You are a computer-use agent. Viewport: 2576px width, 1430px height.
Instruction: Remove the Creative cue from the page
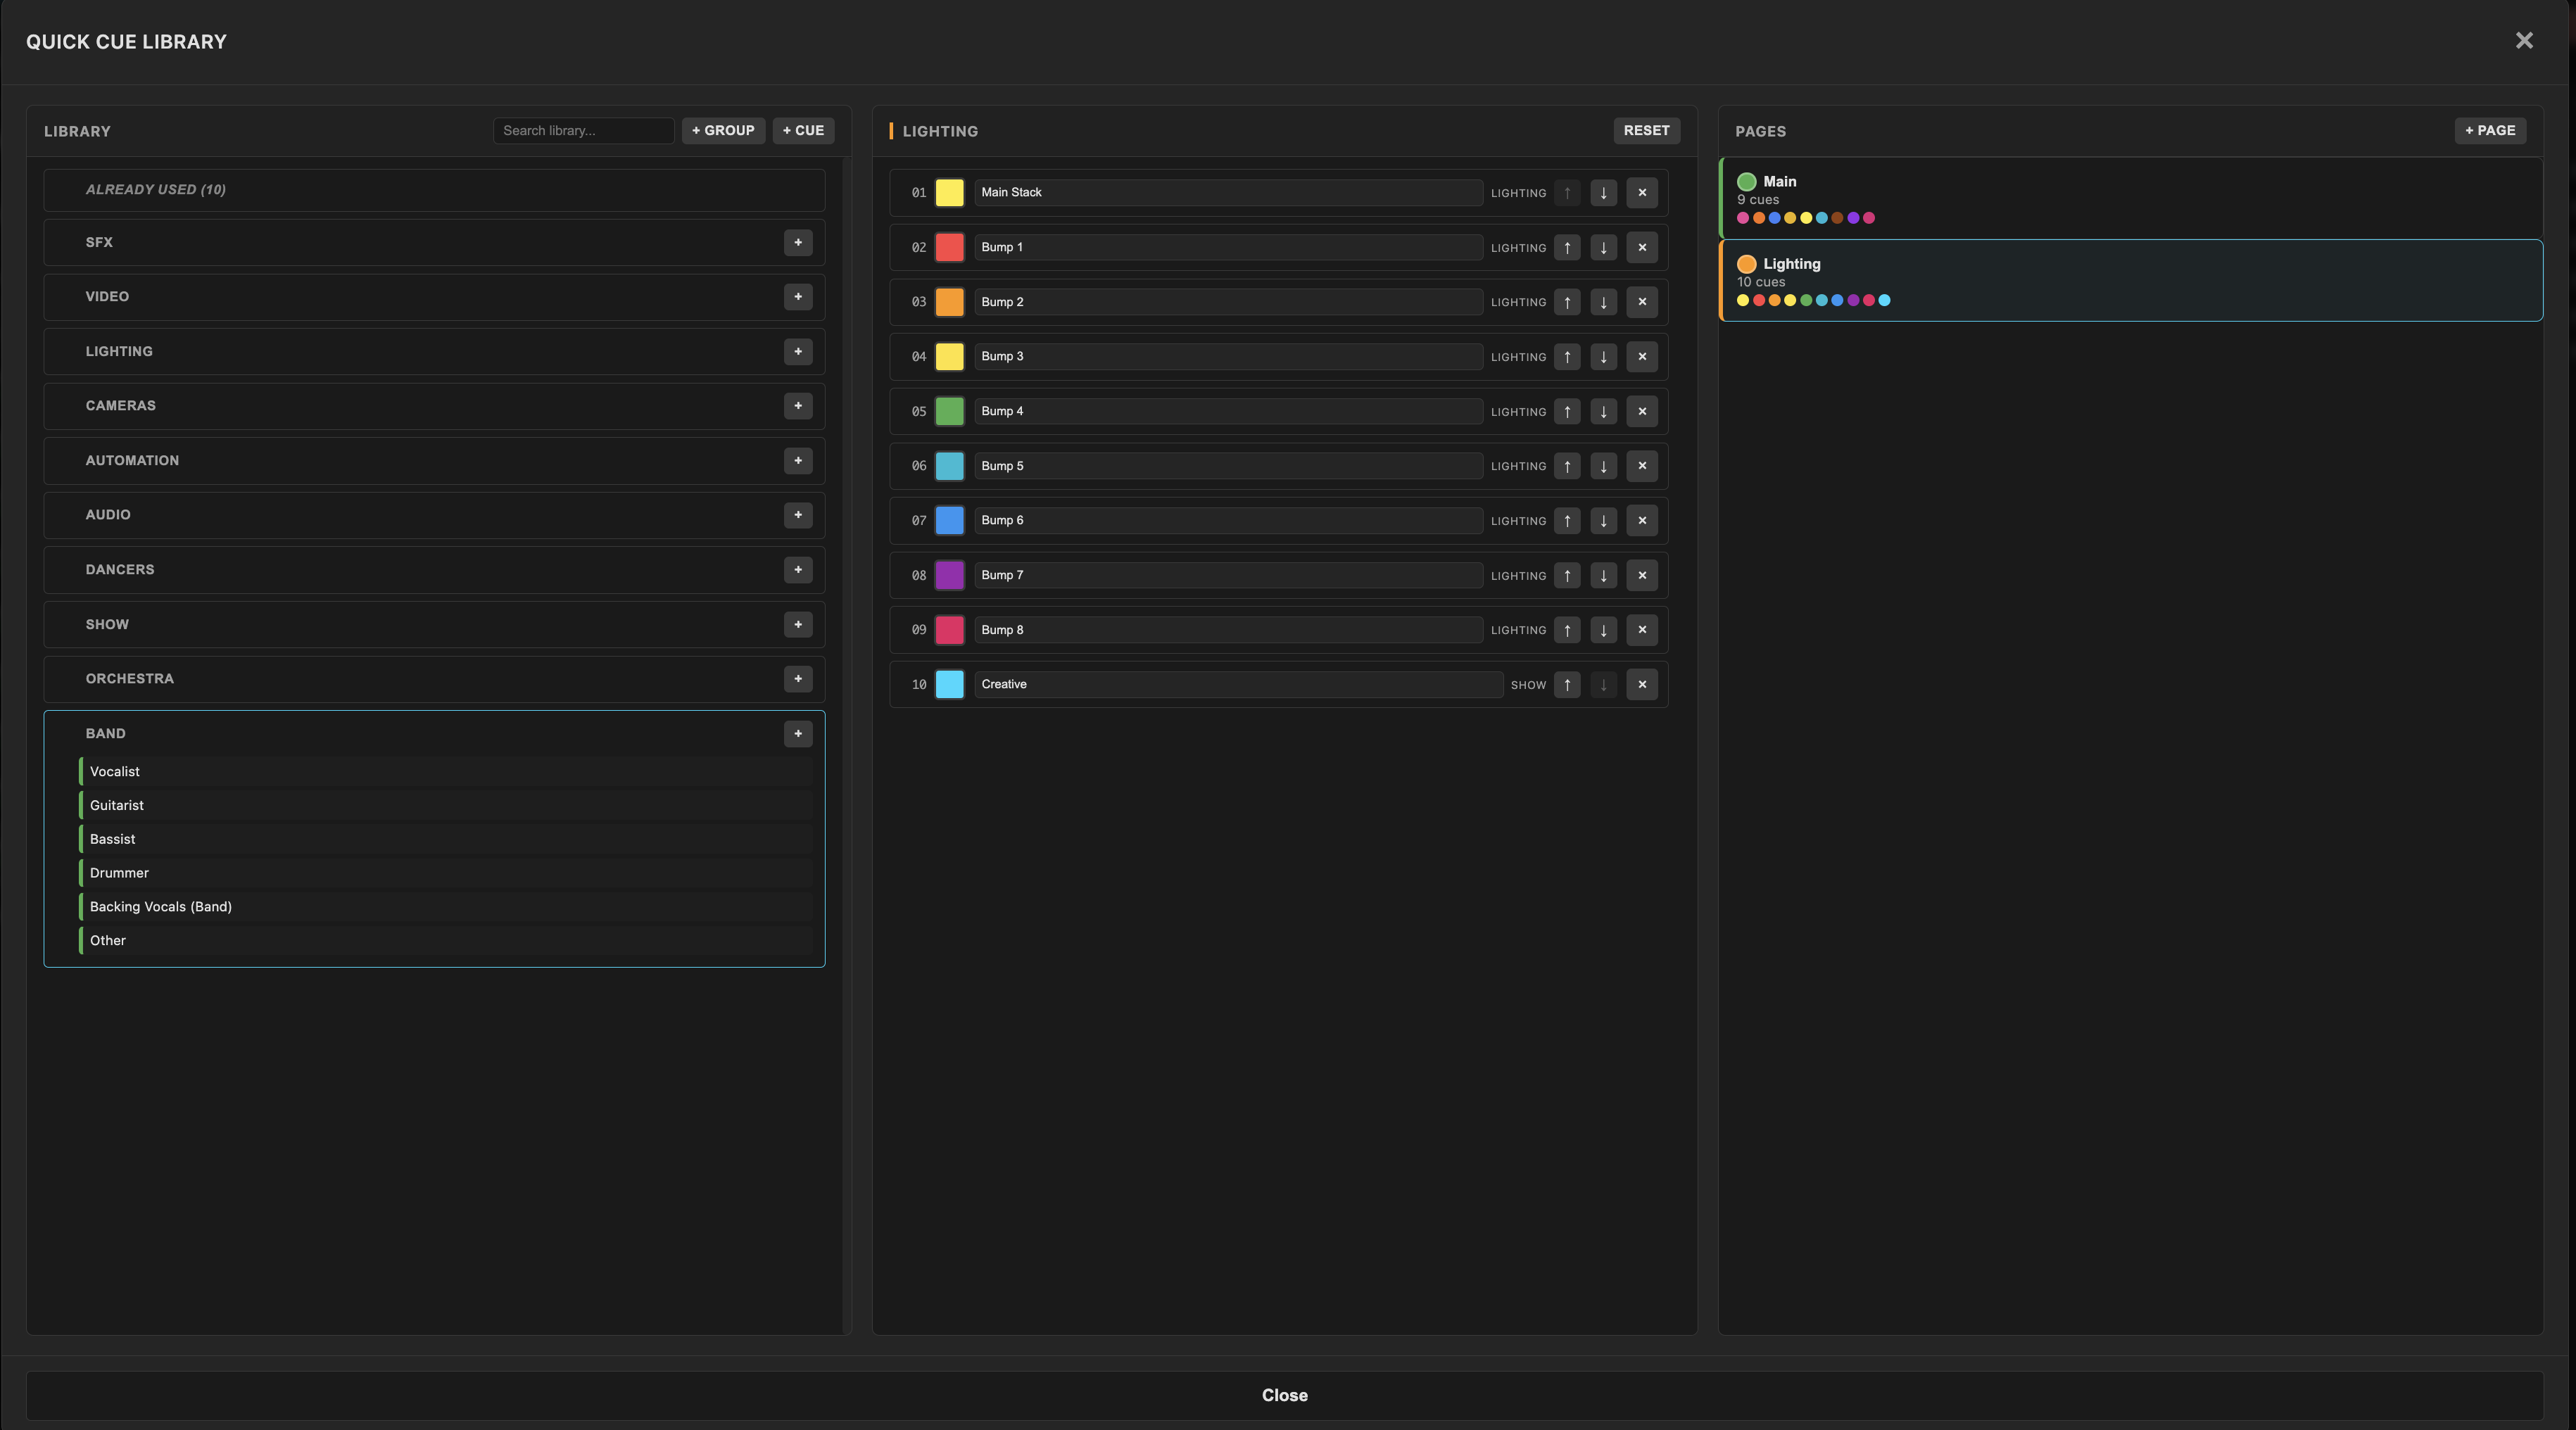(x=1641, y=685)
